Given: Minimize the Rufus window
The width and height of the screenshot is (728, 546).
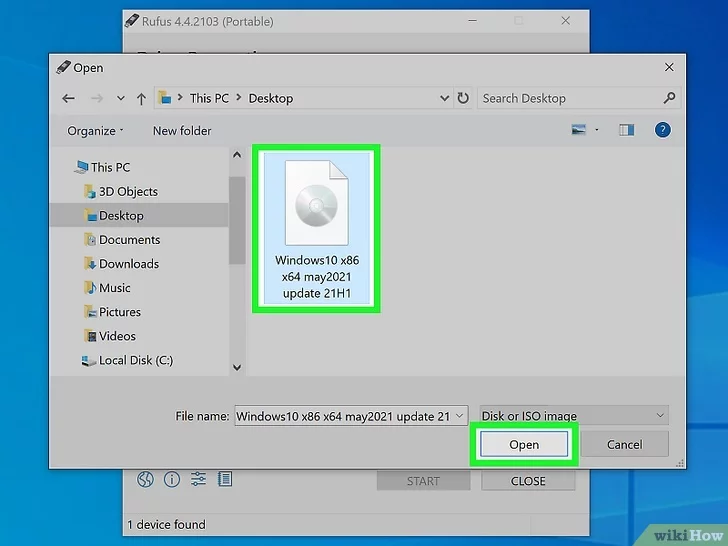Looking at the screenshot, I should [x=472, y=21].
